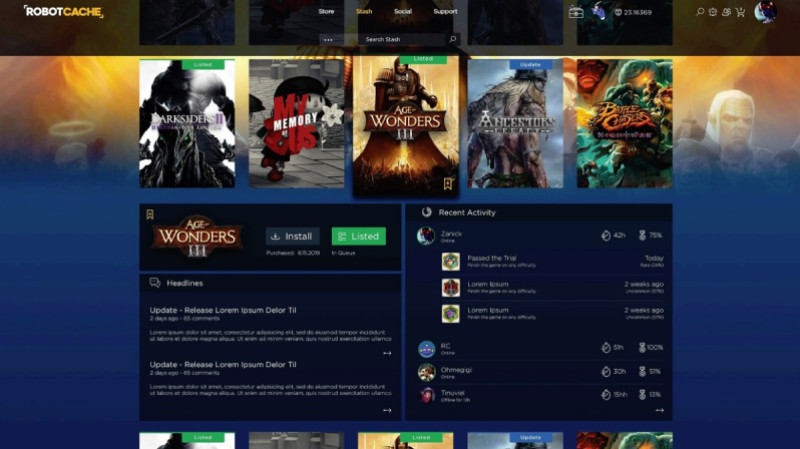Click RC's avatar in Recent Activity
Image resolution: width=800 pixels, height=449 pixels.
(427, 349)
